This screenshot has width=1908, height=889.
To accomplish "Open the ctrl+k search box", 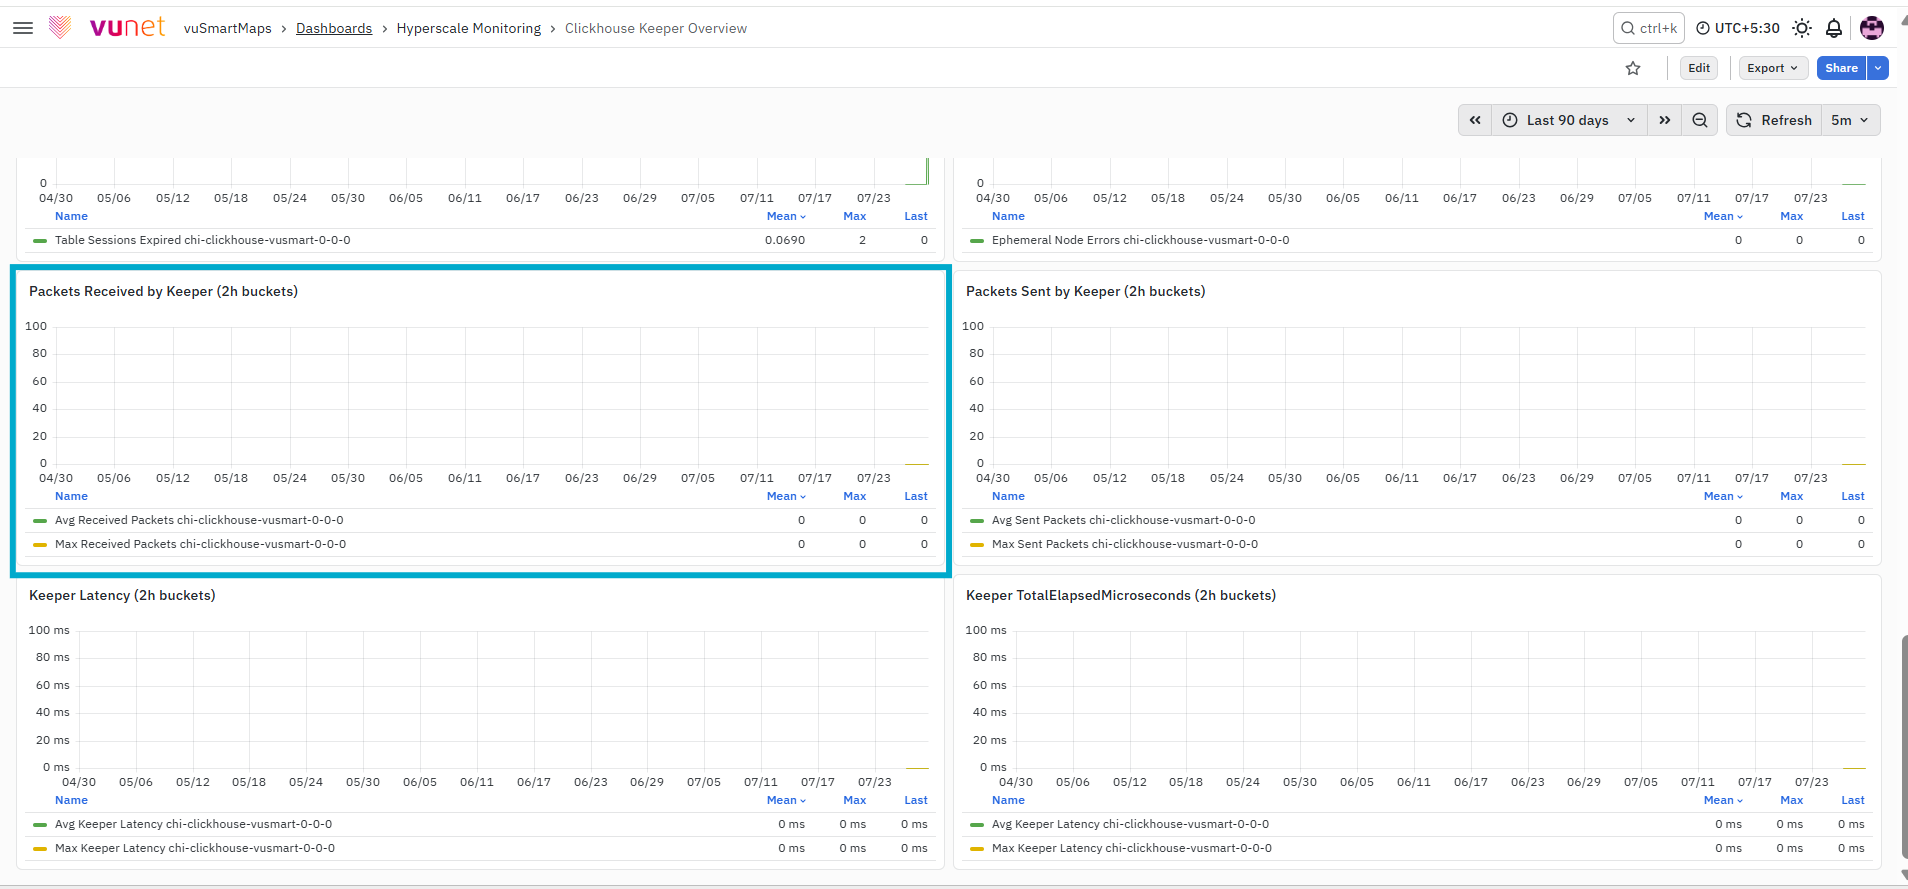I will pos(1649,28).
